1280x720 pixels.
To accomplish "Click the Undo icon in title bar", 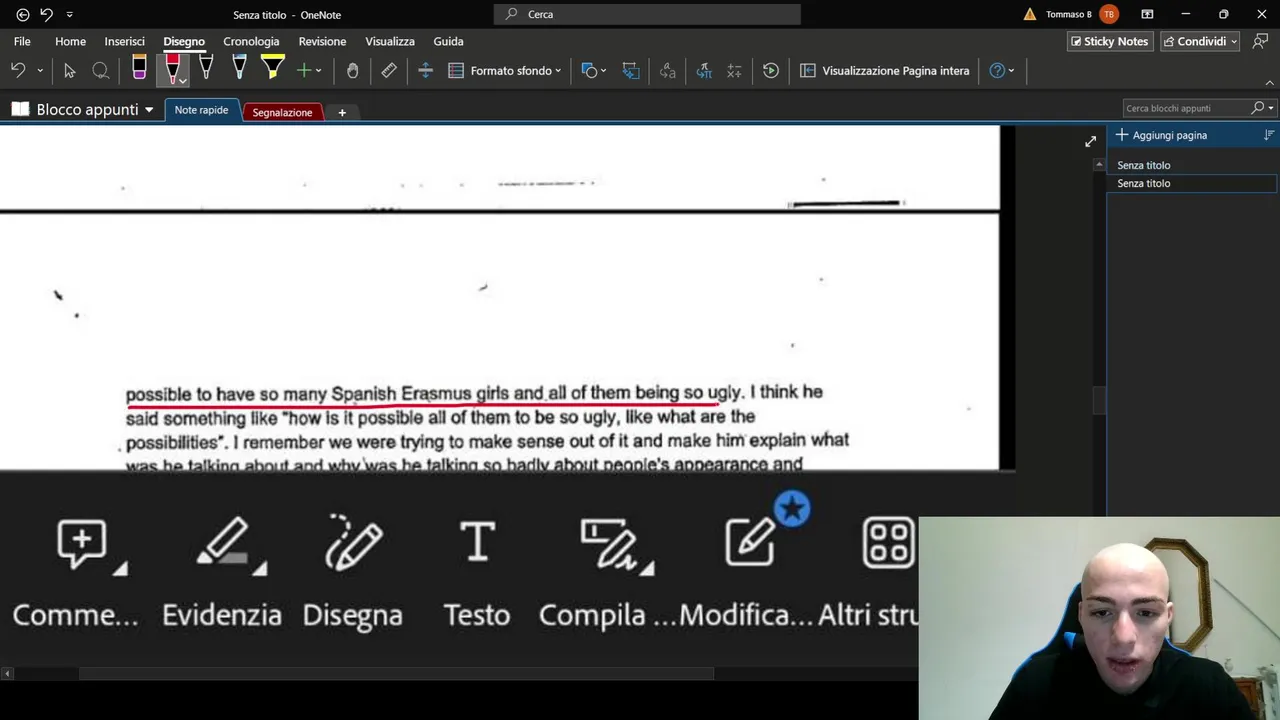I will coord(46,14).
